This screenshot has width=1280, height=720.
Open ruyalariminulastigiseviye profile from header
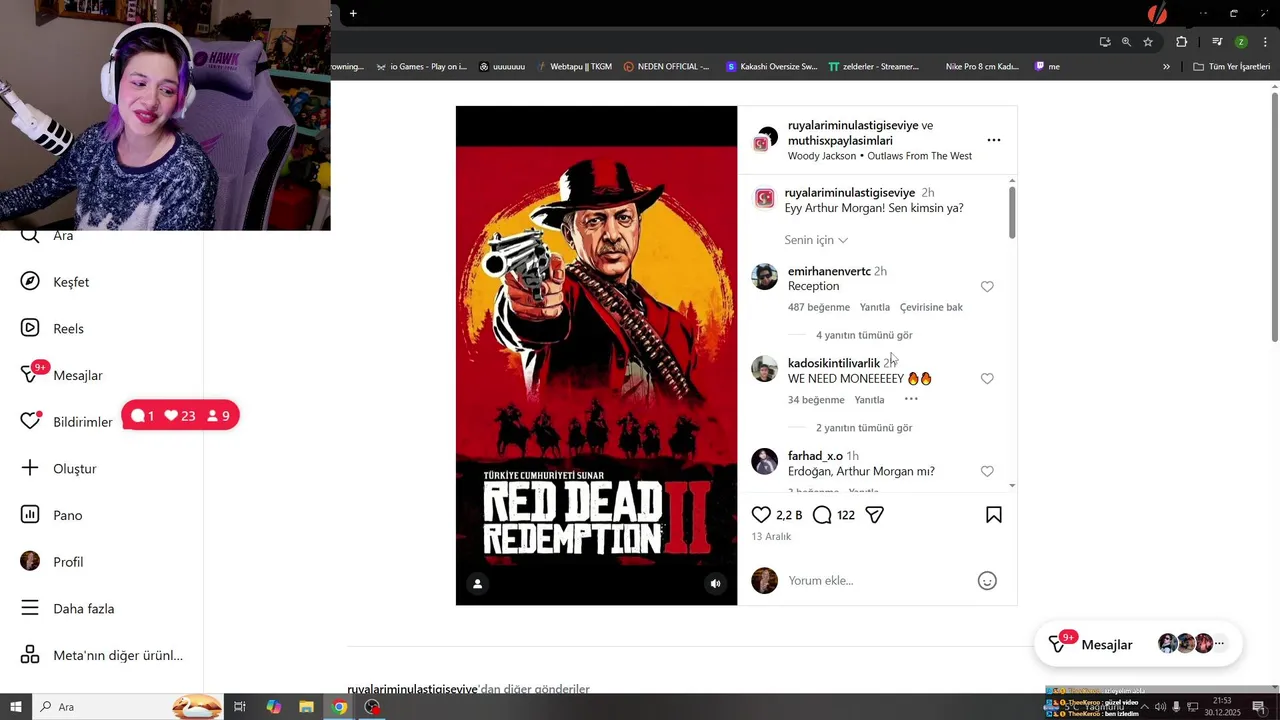(x=853, y=125)
